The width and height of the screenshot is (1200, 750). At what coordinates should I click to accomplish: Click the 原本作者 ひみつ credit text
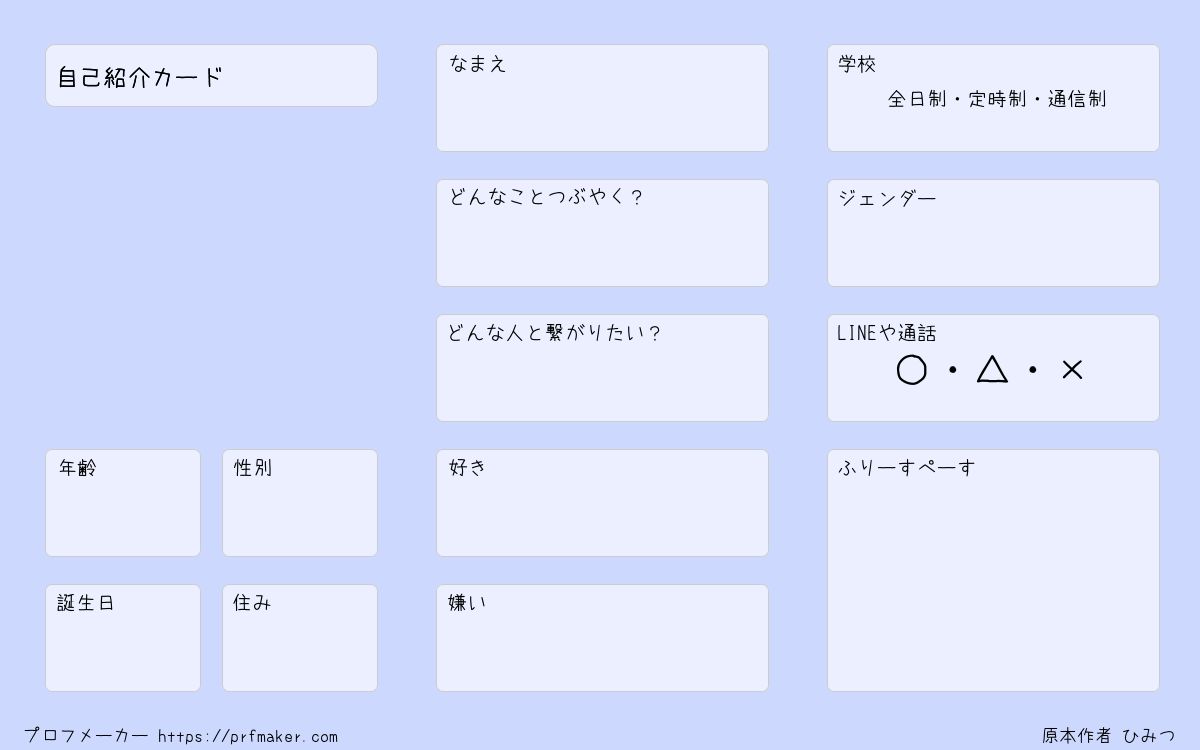pyautogui.click(x=1109, y=736)
